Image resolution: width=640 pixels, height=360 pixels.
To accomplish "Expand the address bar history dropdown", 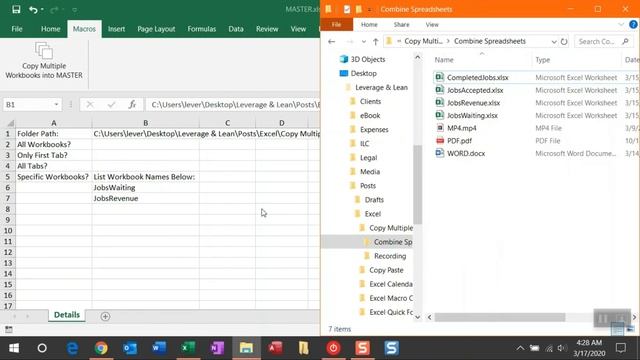I will 554,41.
